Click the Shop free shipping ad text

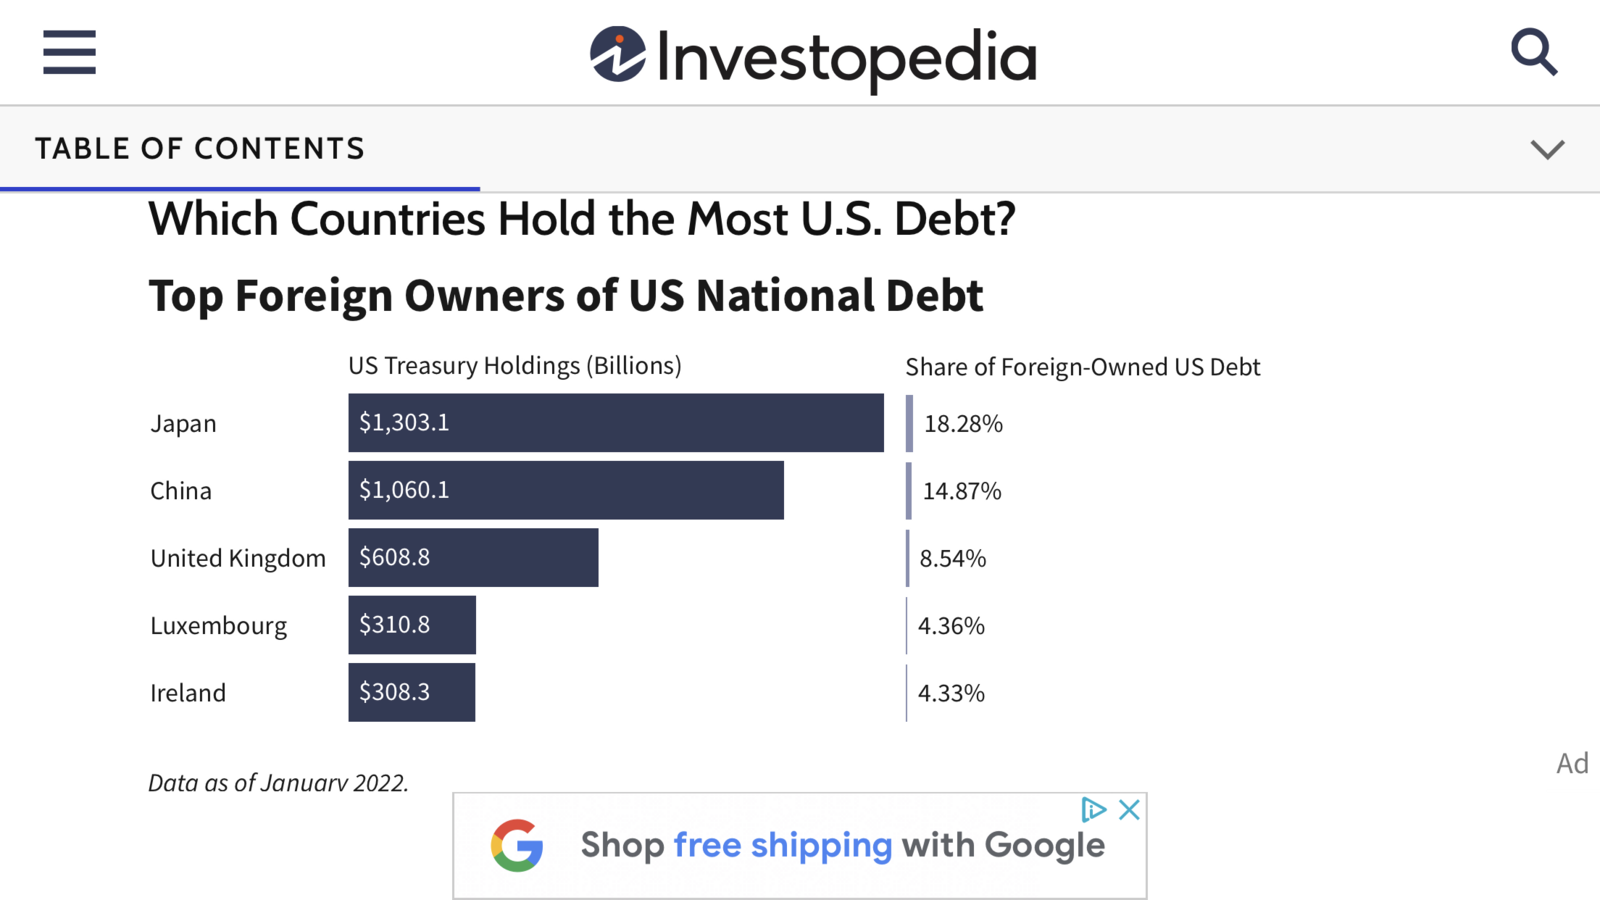click(843, 845)
